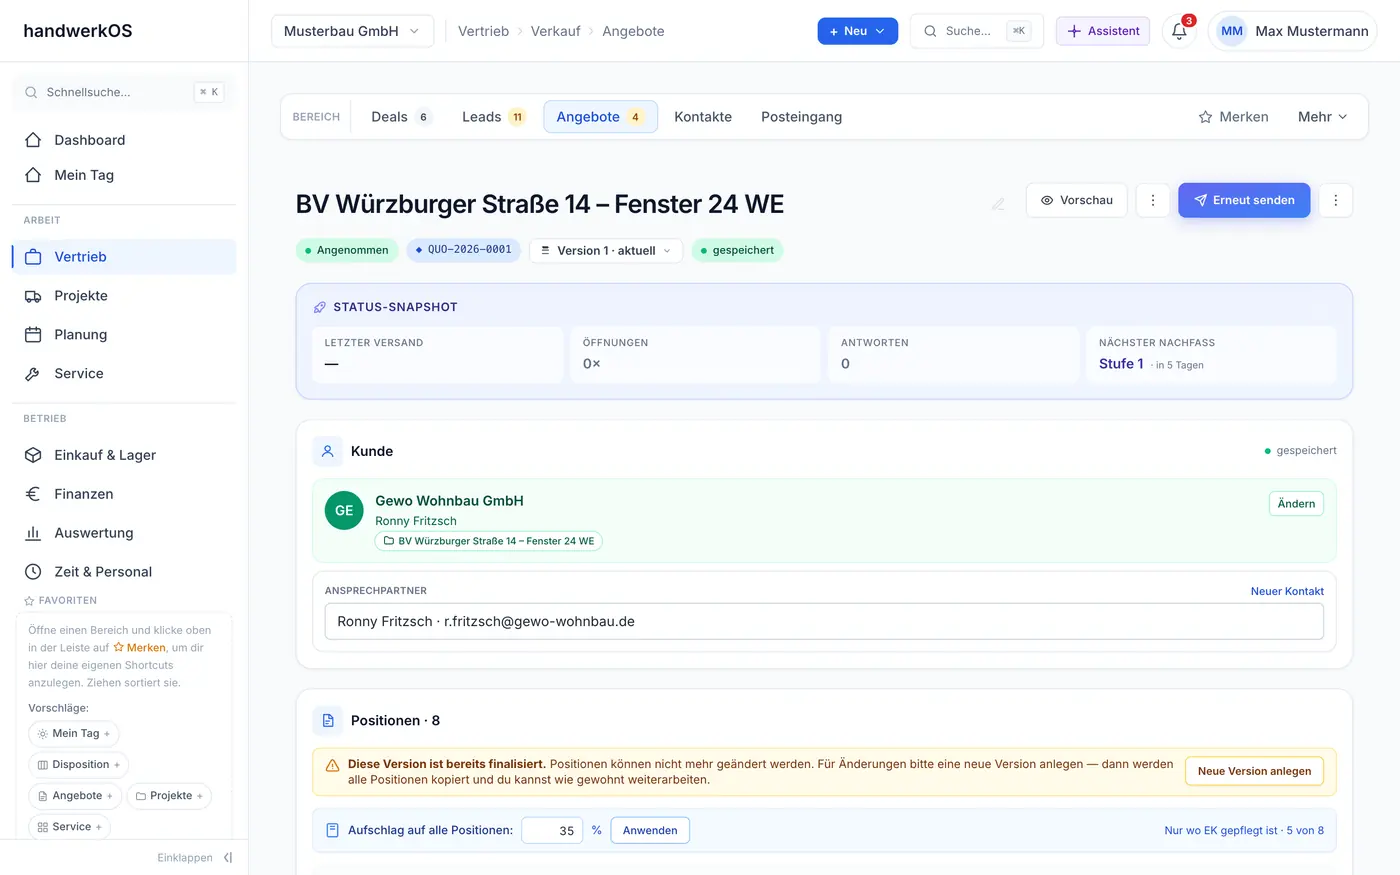Toggle Merken star for this area

pyautogui.click(x=1233, y=117)
